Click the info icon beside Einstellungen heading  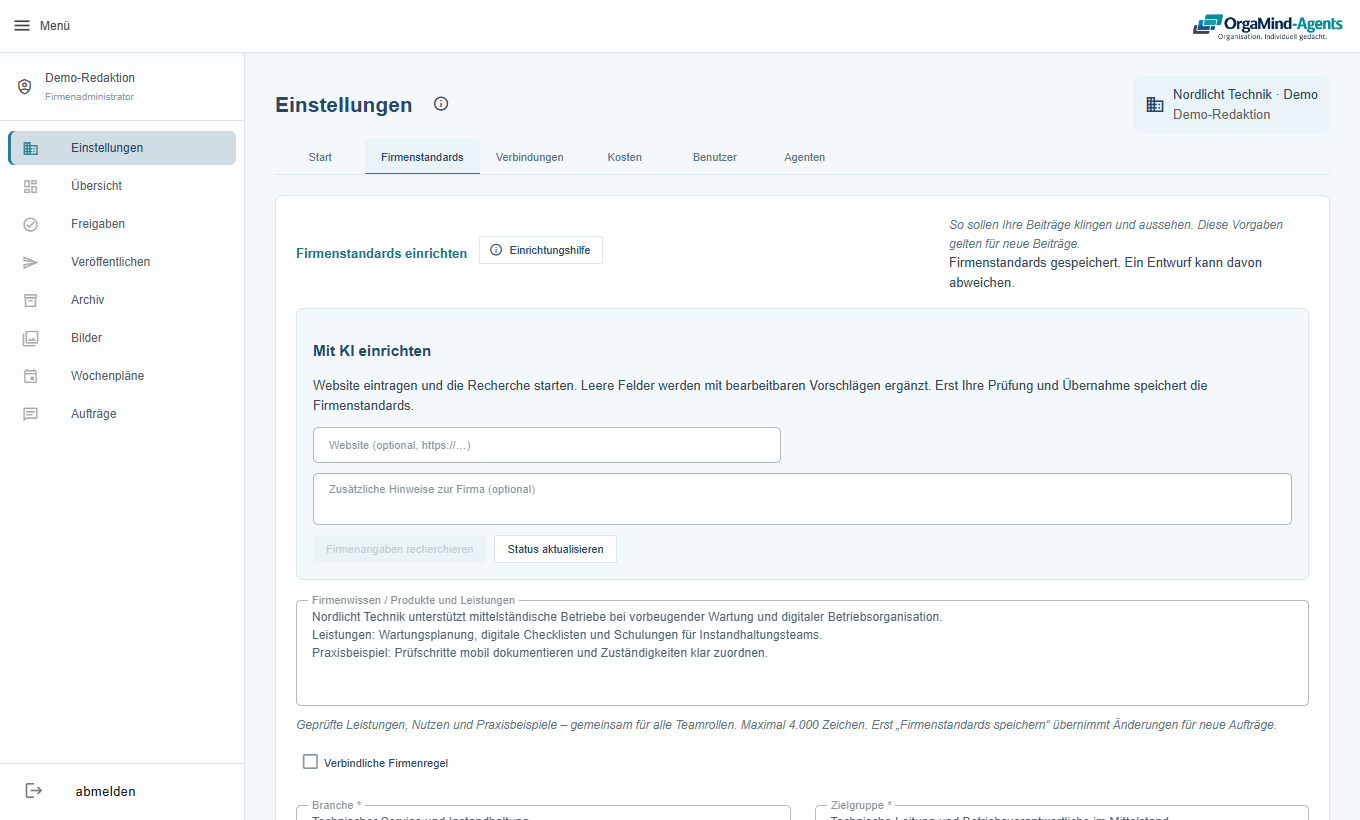pyautogui.click(x=441, y=104)
